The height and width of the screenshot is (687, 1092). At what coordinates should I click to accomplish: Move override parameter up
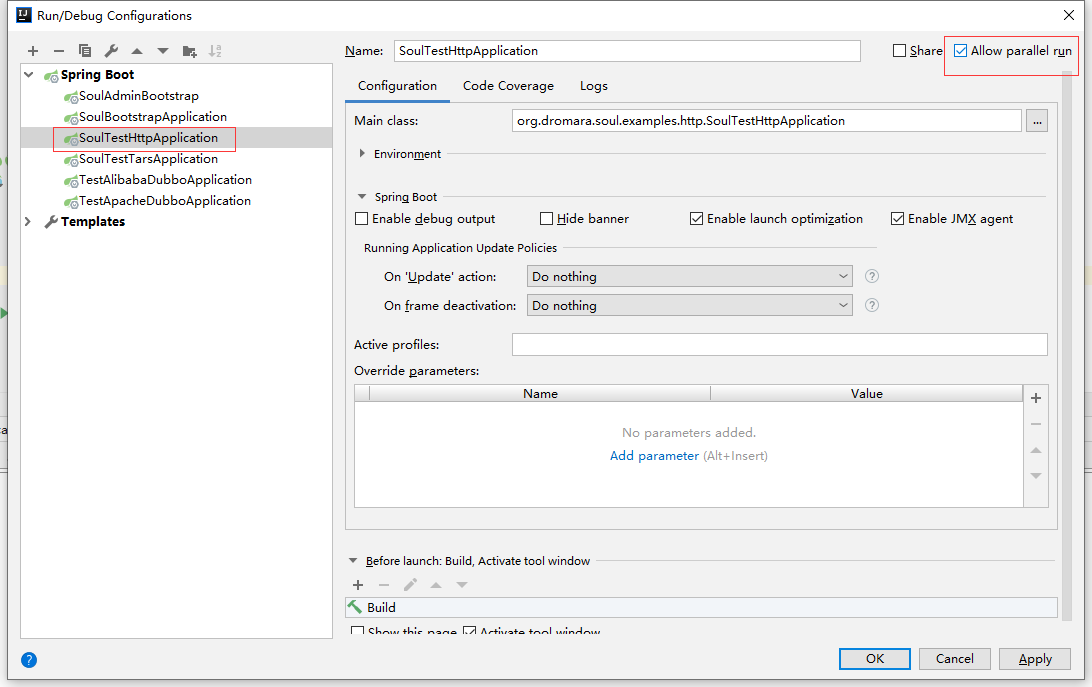pyautogui.click(x=1036, y=450)
